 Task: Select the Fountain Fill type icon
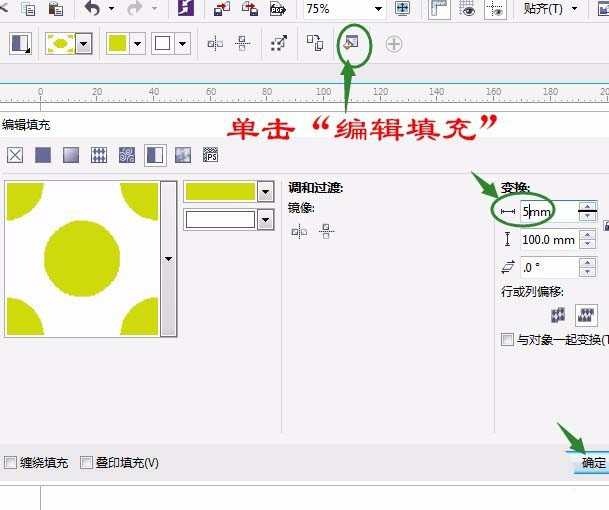click(x=71, y=155)
